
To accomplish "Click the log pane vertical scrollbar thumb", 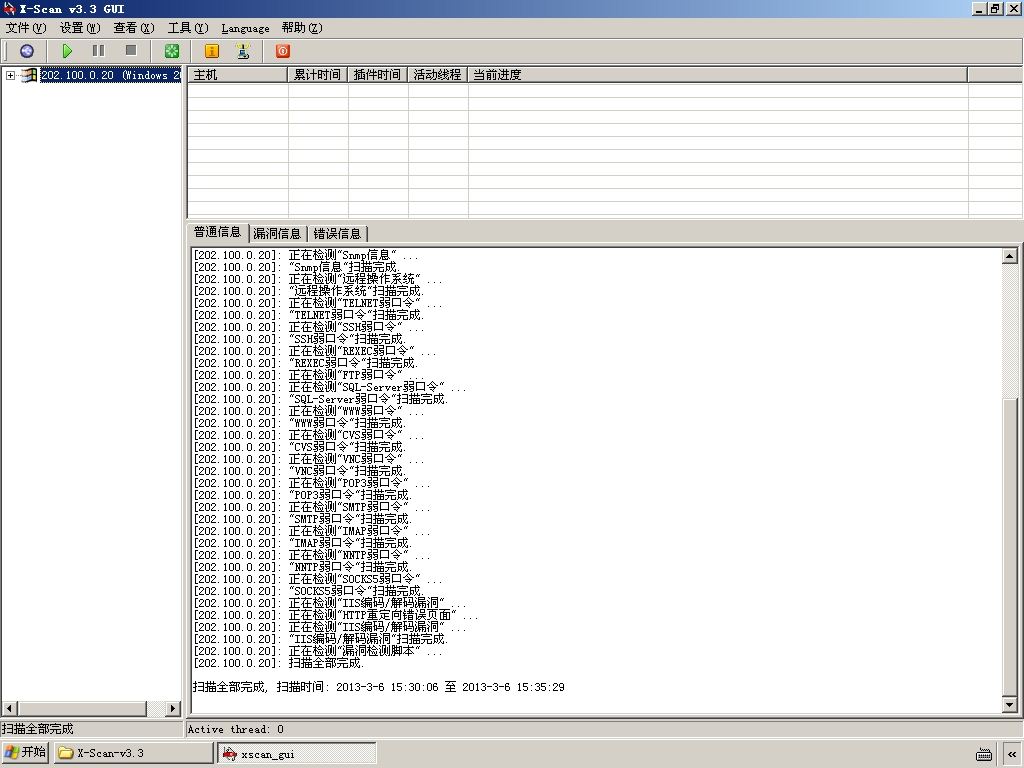I will coord(1010,547).
